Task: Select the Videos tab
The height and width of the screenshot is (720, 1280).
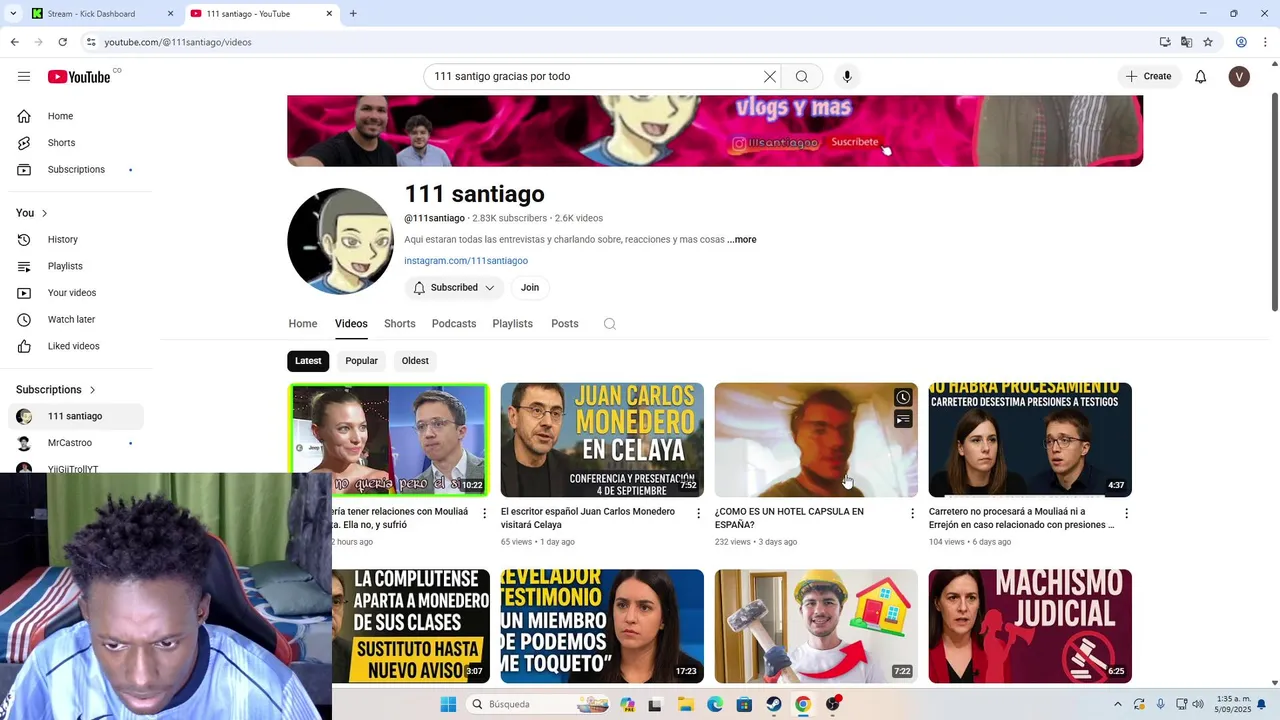Action: coord(351,324)
